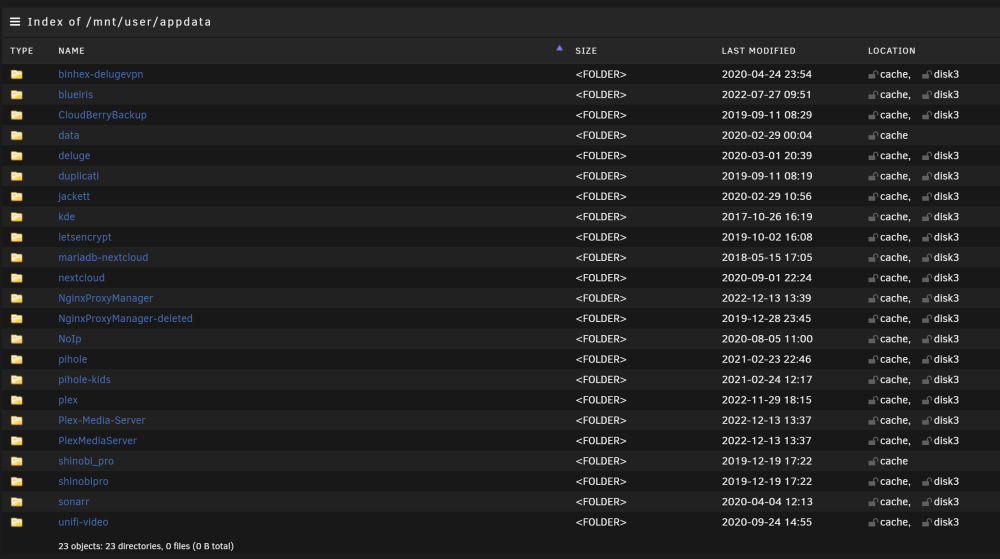Open the jackett folder link
The height and width of the screenshot is (559, 1000).
[x=74, y=197]
